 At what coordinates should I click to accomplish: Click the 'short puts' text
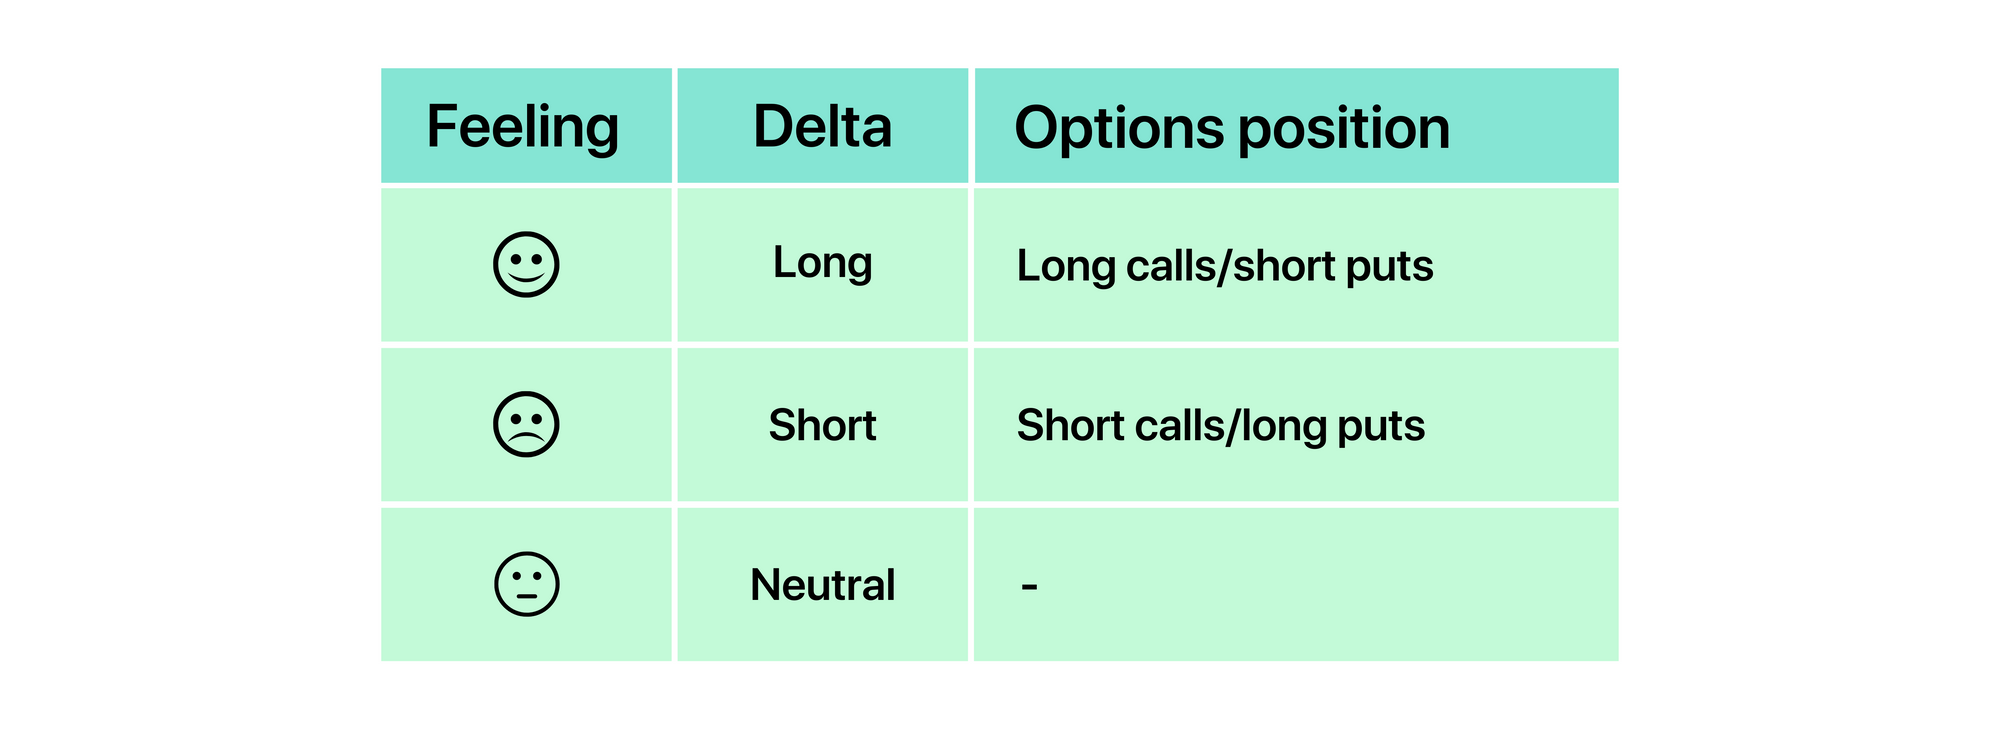coord(1333,266)
